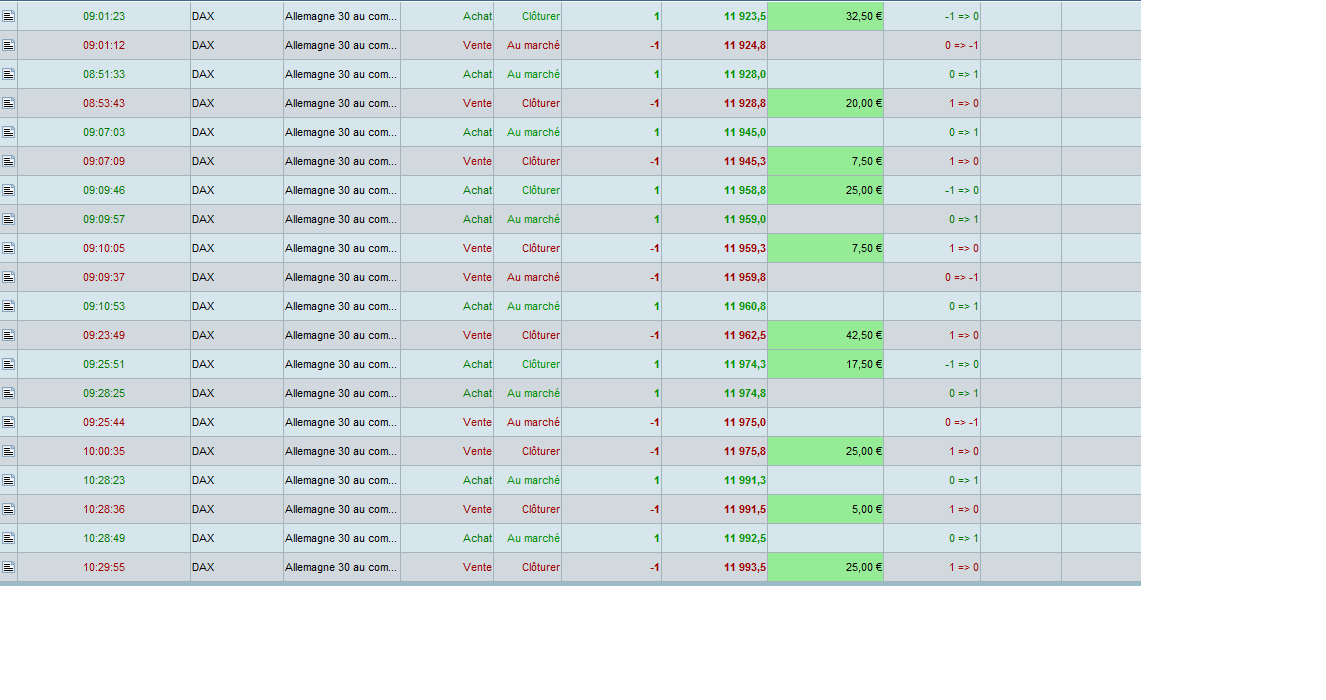
Task: Click the price 11 962,5
Action: [745, 335]
